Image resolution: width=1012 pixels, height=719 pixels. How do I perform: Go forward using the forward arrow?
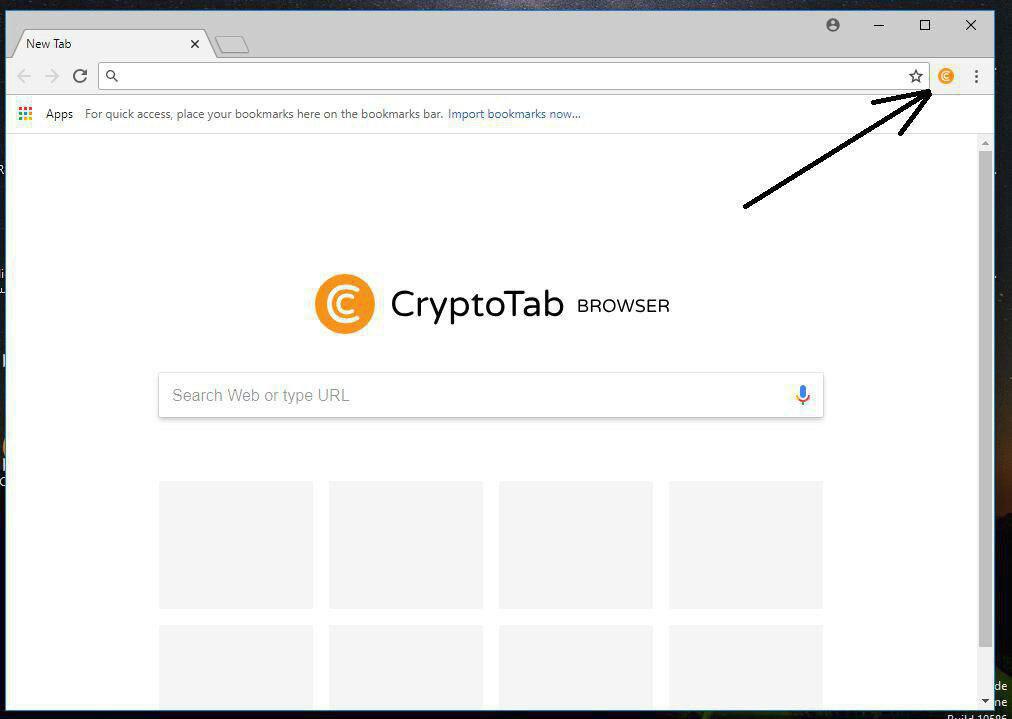(52, 76)
